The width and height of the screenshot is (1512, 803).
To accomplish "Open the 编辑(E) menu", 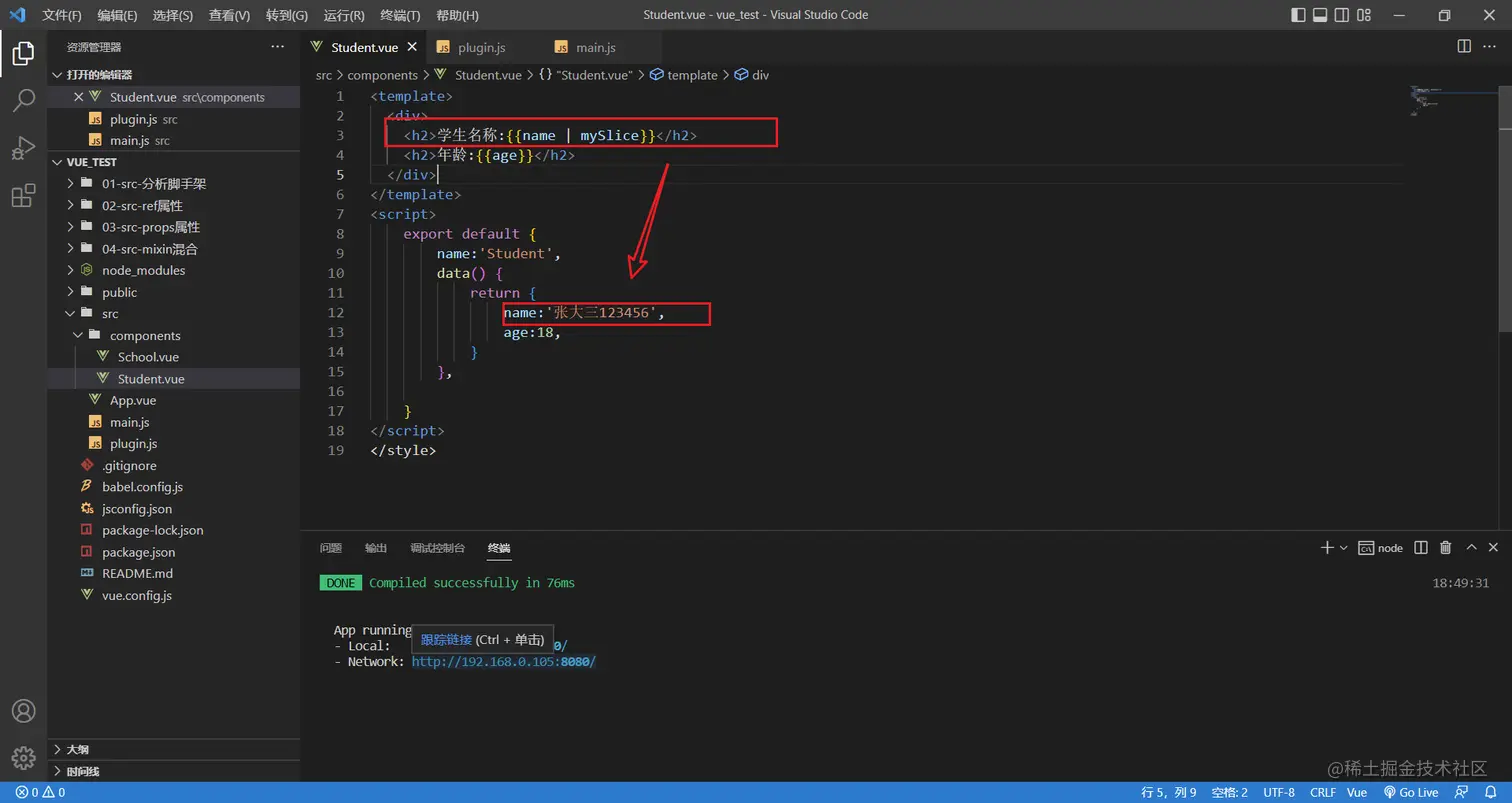I will [x=118, y=15].
